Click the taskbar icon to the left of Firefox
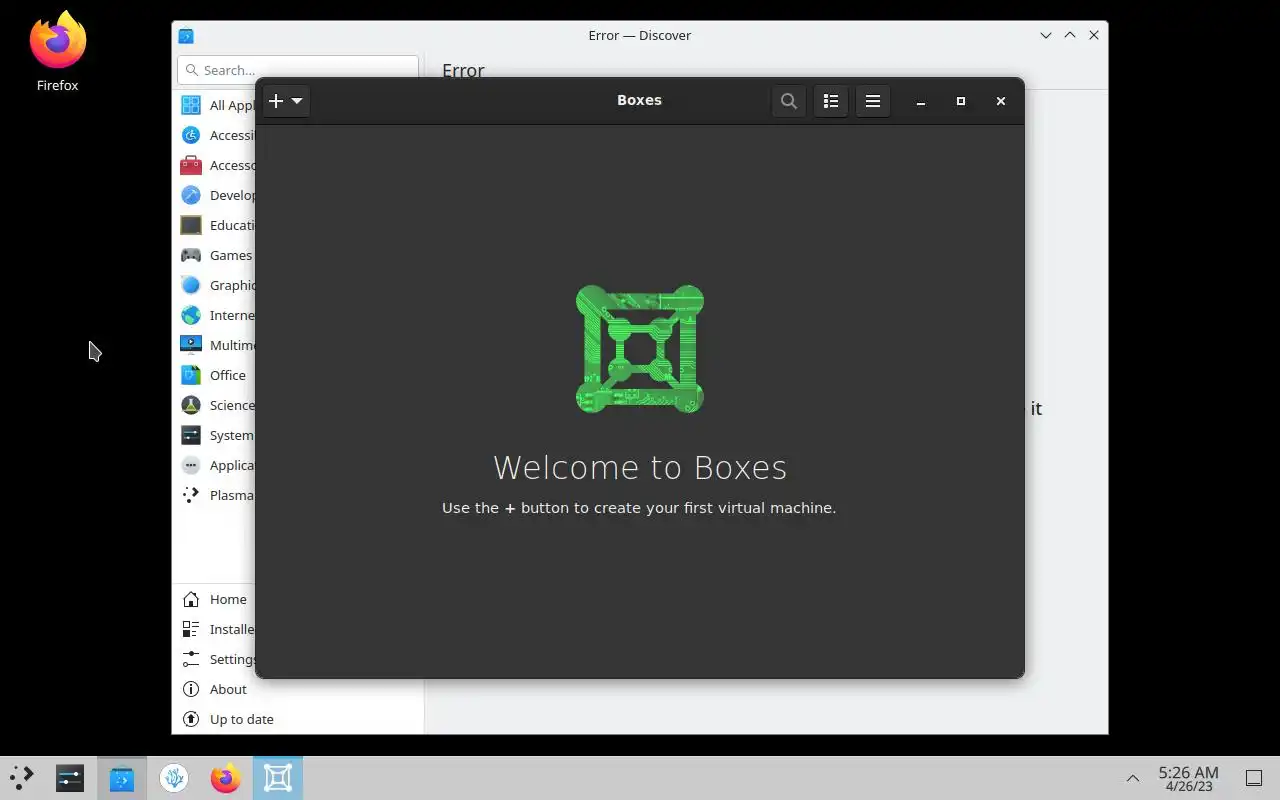This screenshot has height=800, width=1280. click(174, 778)
